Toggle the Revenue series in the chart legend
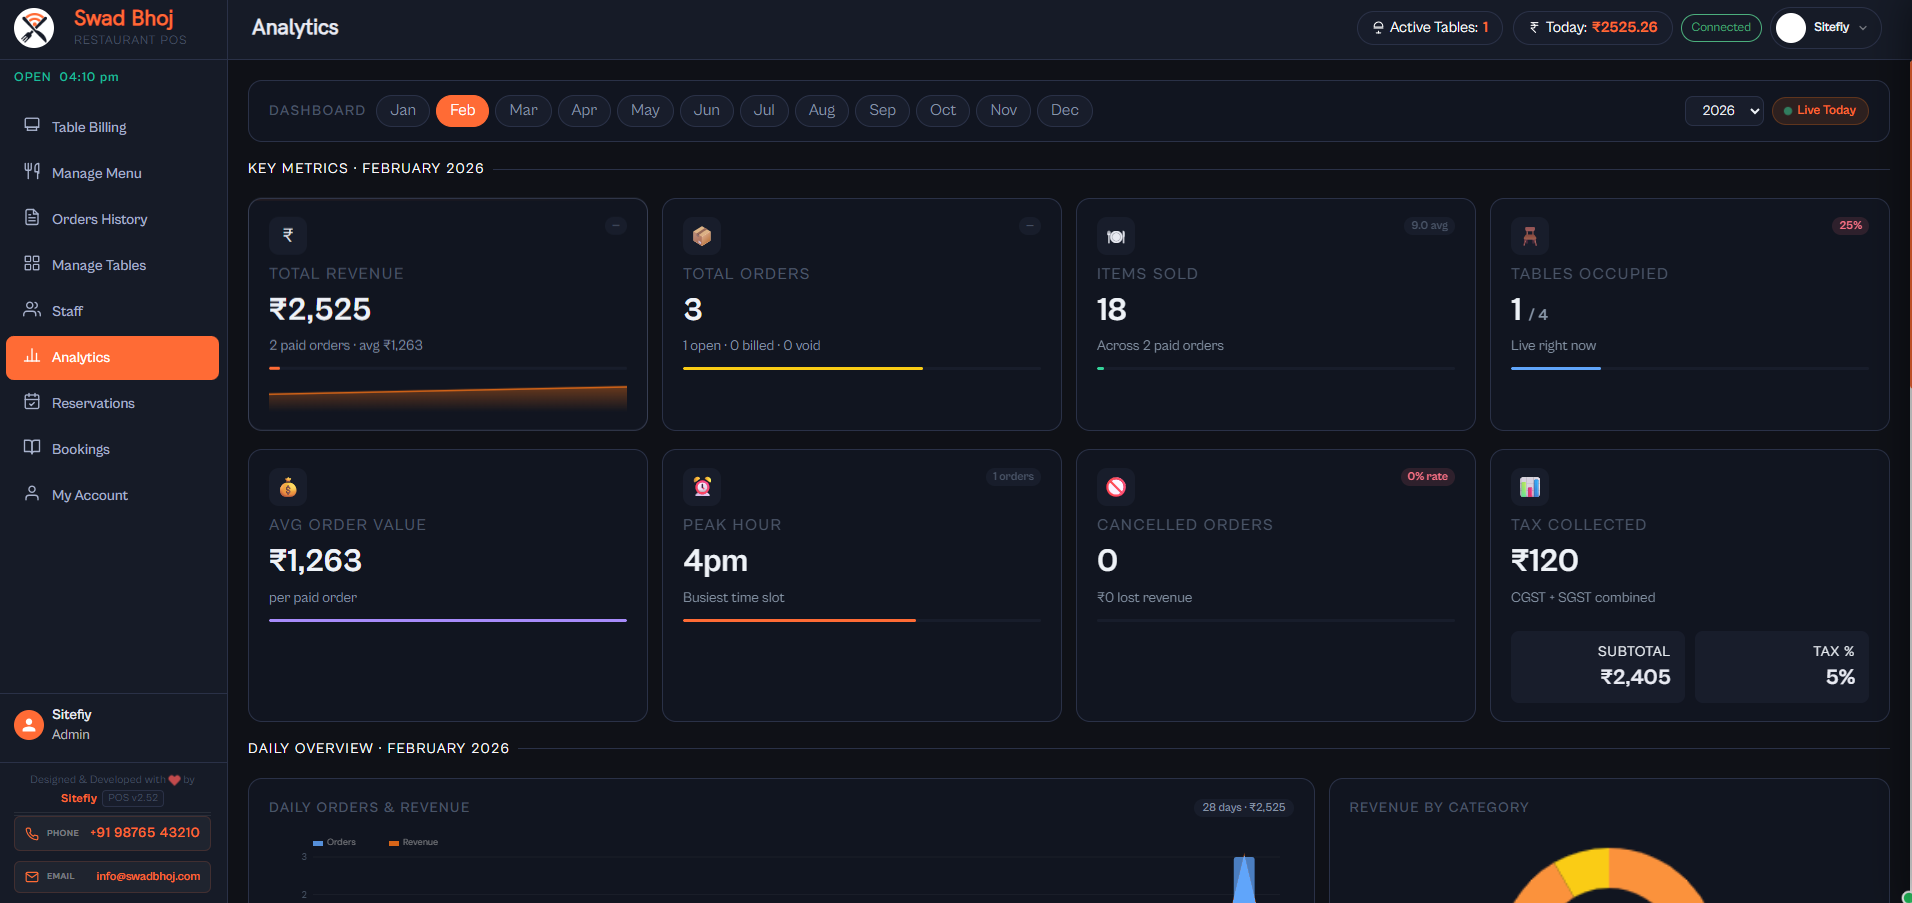Screen dimensions: 1912x903 411,842
